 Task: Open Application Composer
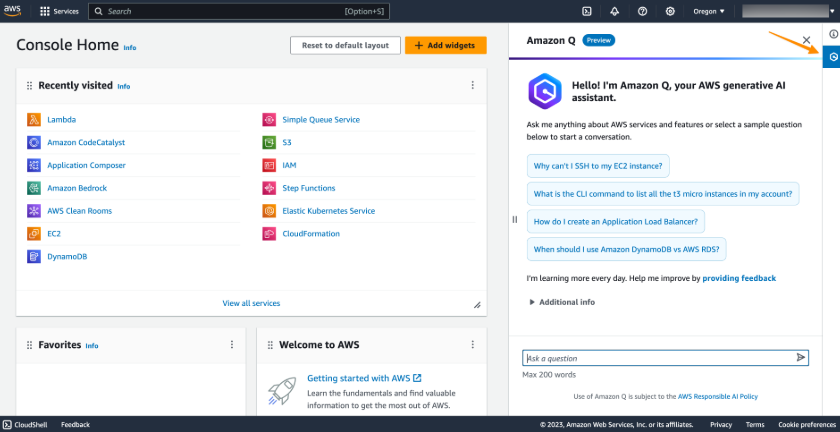(86, 165)
